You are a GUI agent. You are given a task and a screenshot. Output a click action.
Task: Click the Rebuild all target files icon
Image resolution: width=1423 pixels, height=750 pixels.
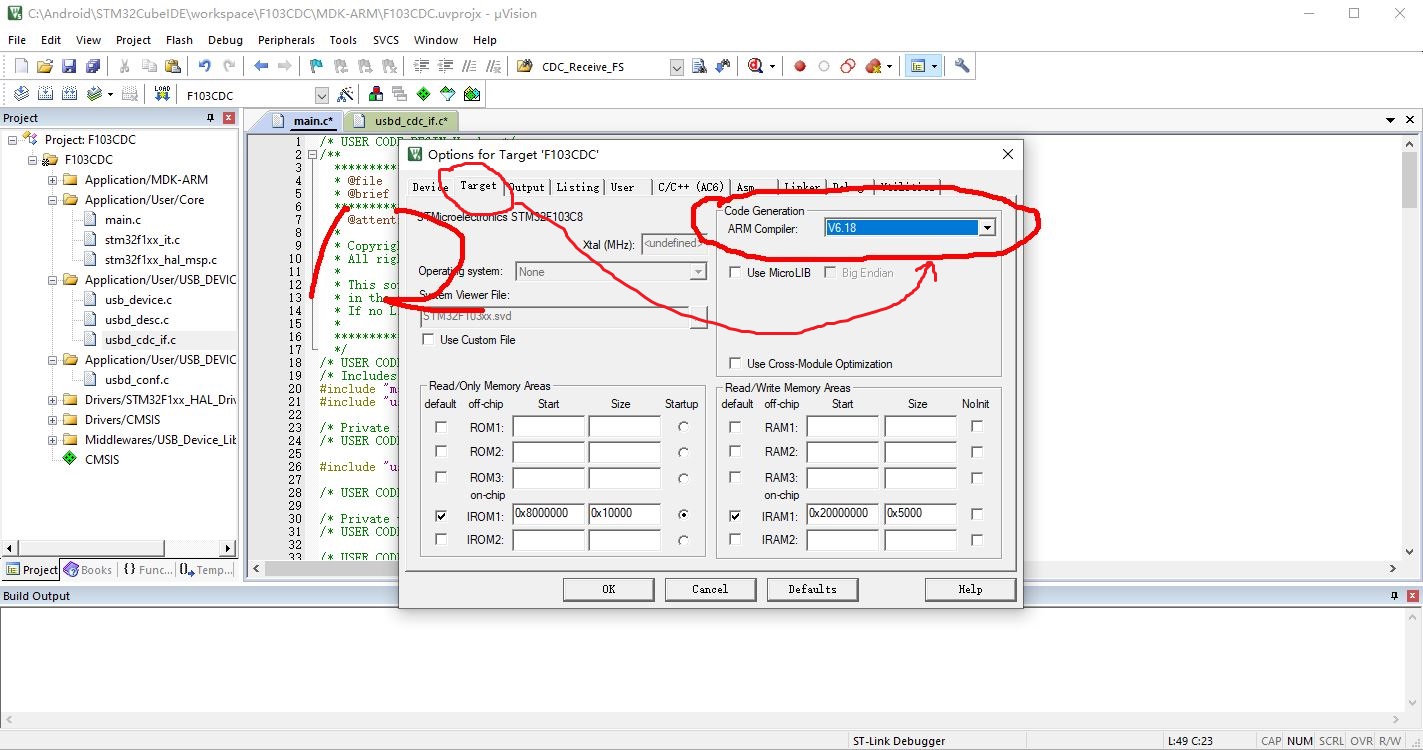pyautogui.click(x=69, y=94)
